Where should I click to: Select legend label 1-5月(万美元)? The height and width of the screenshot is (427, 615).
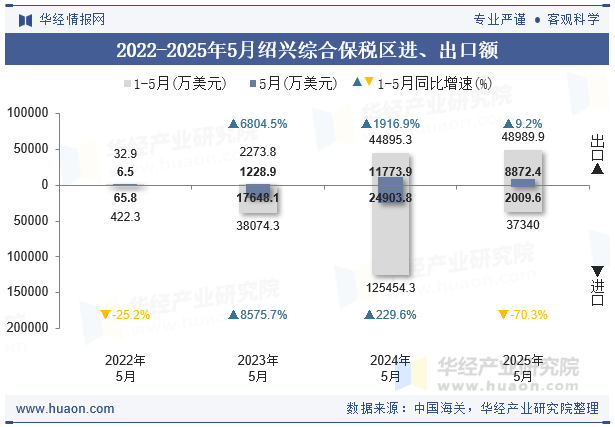[180, 83]
